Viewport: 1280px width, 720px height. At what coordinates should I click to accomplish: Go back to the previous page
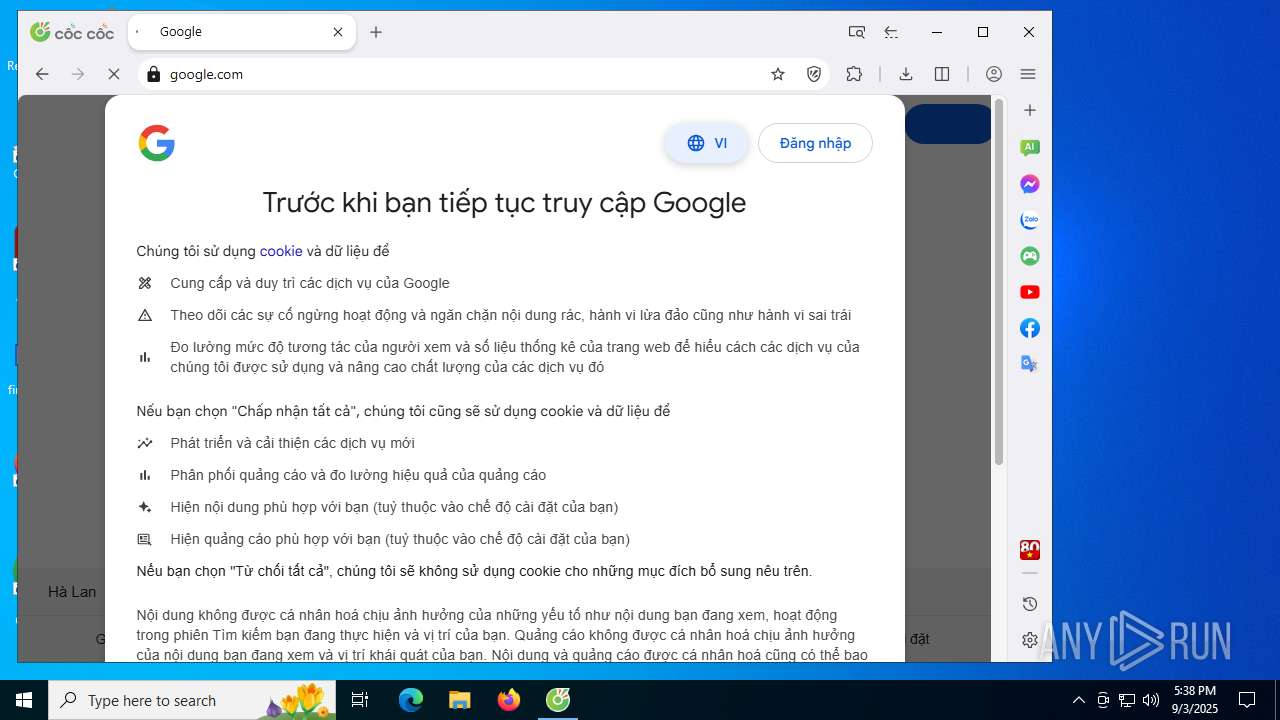coord(42,74)
